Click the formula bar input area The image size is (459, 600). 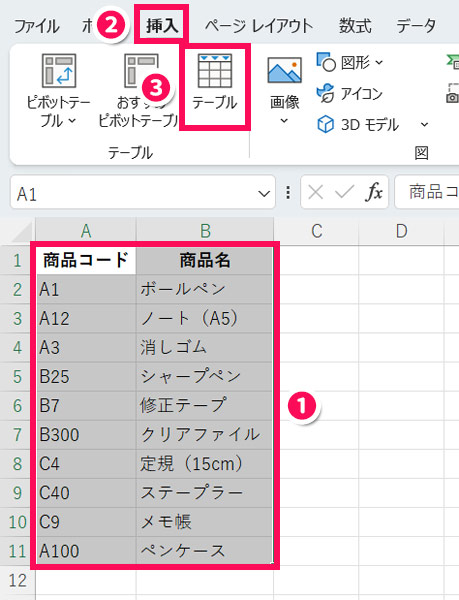click(427, 192)
